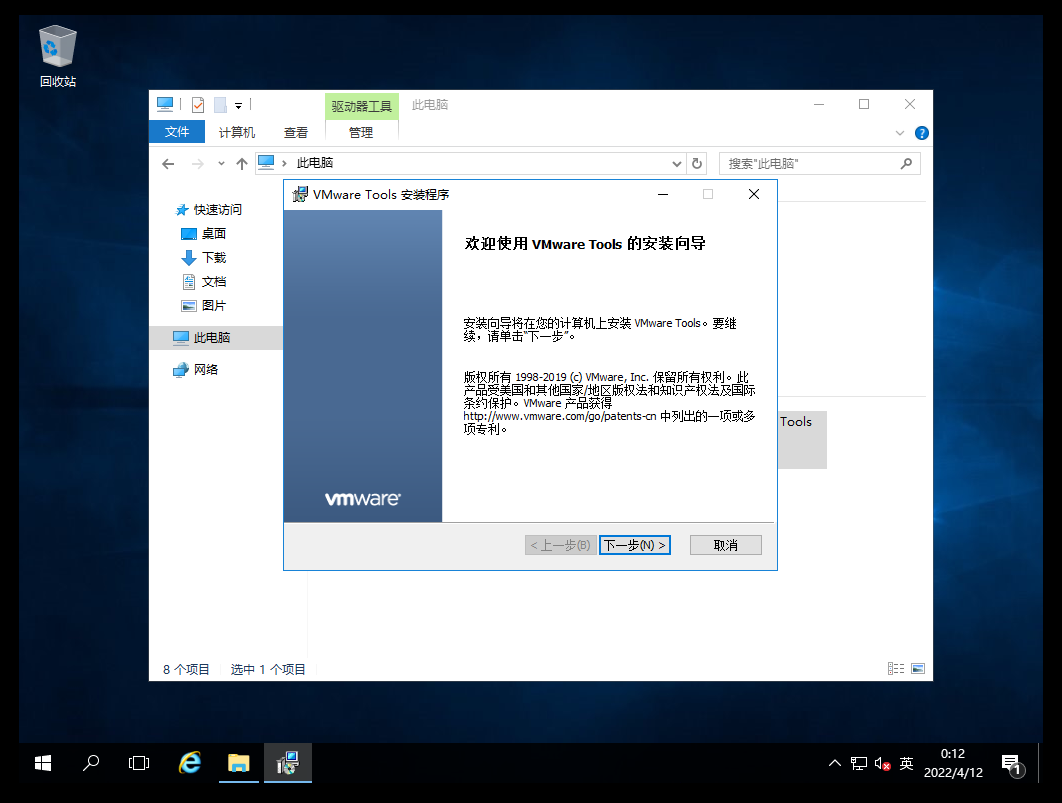The height and width of the screenshot is (803, 1062).
Task: Click the 下一步(N) button in installer
Action: coord(635,545)
